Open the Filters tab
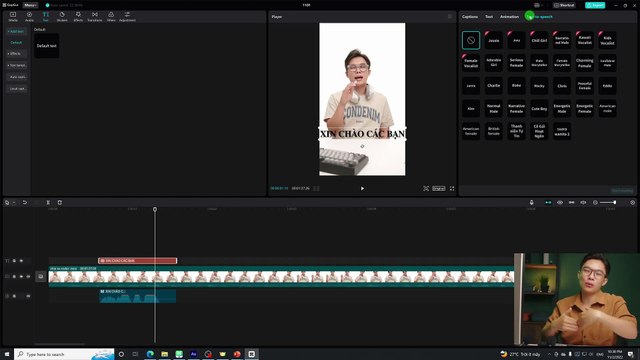Screen dimensions: 640x360 coord(111,16)
